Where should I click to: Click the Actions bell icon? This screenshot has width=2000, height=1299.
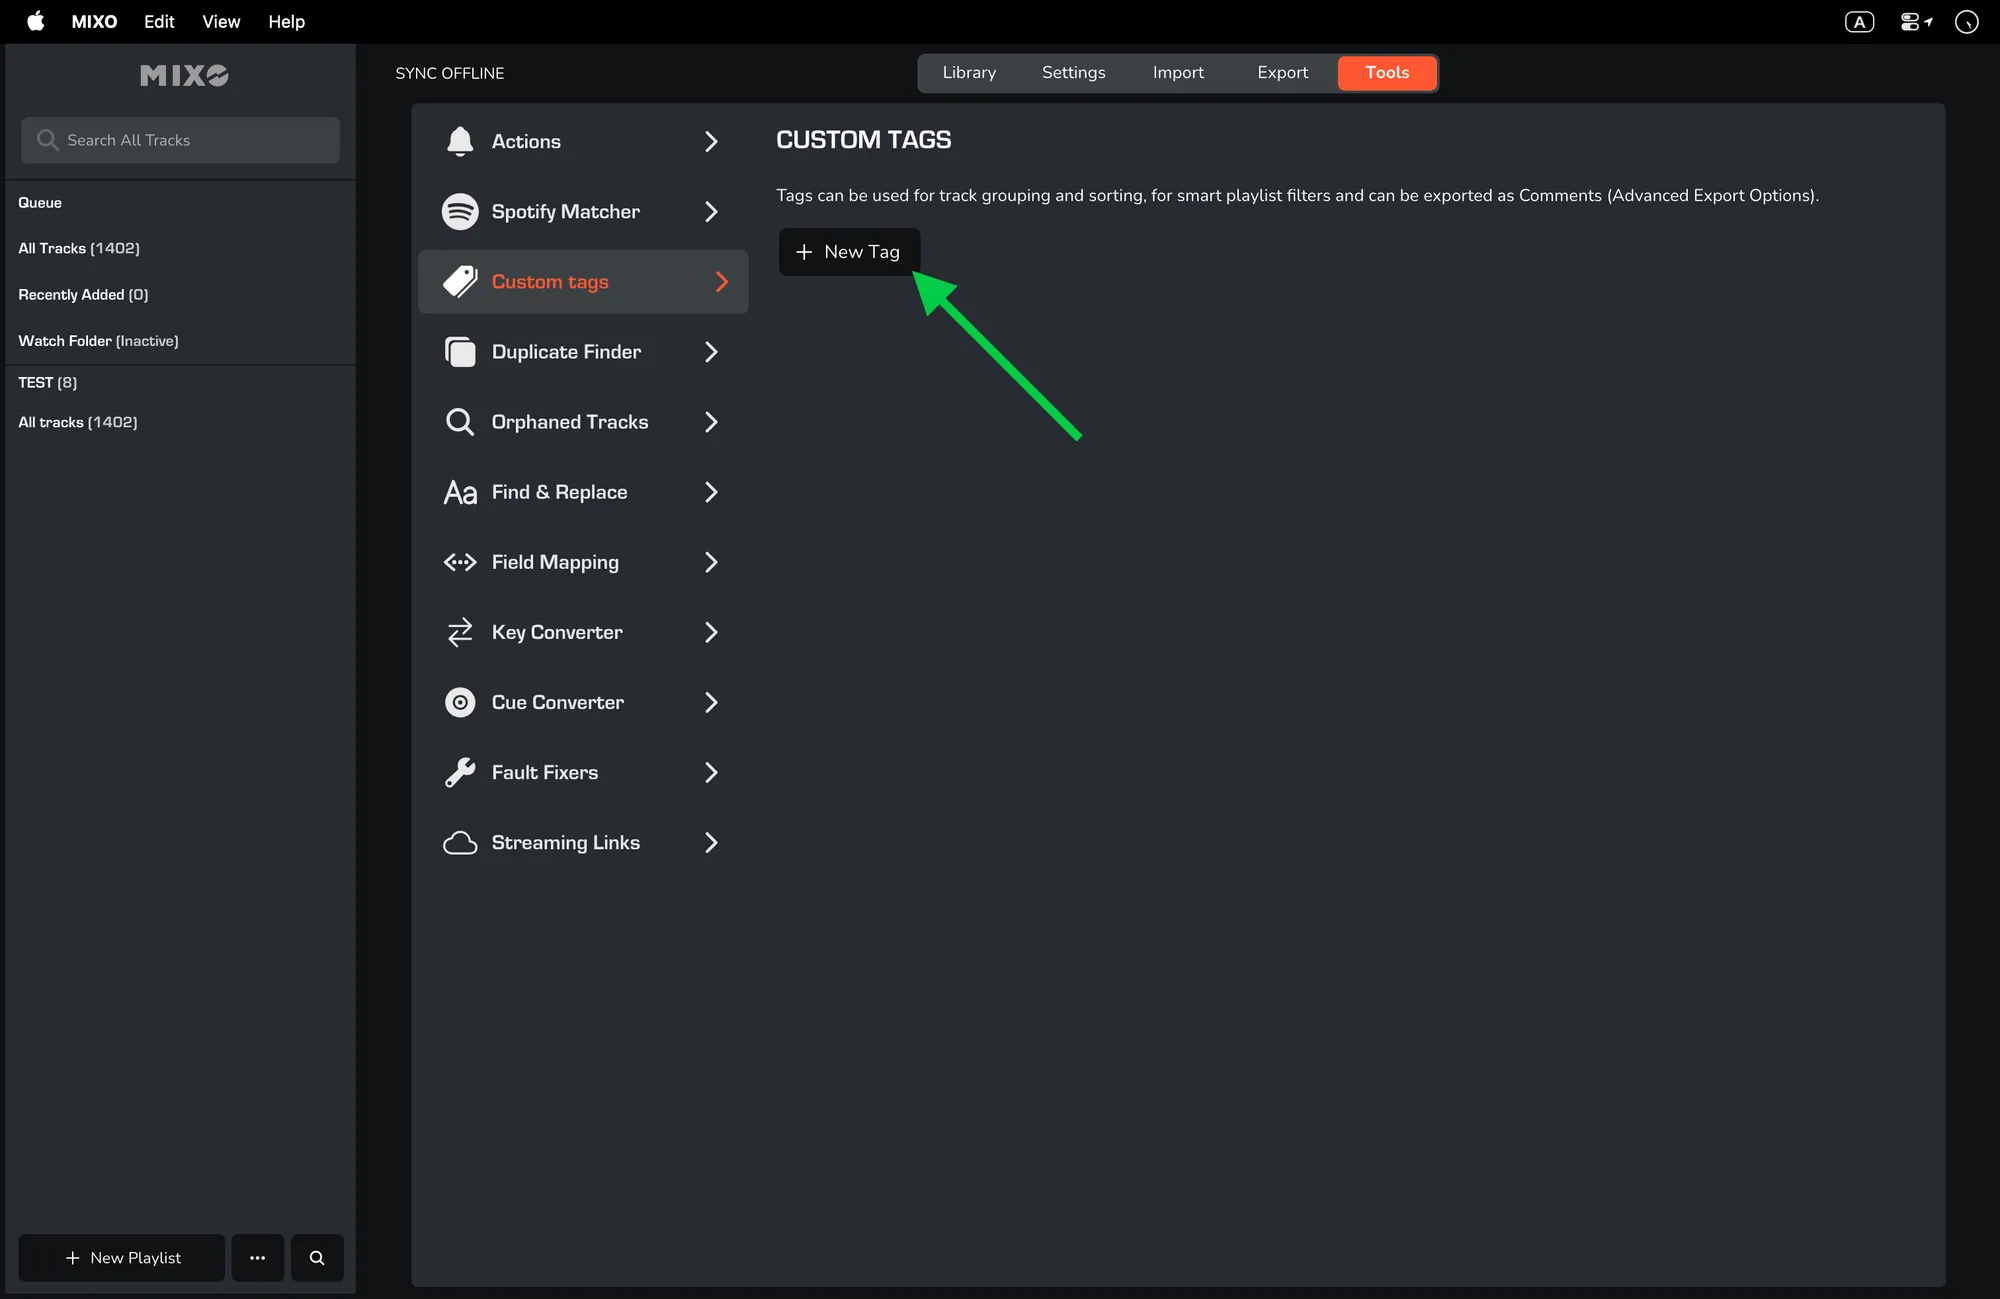coord(460,141)
